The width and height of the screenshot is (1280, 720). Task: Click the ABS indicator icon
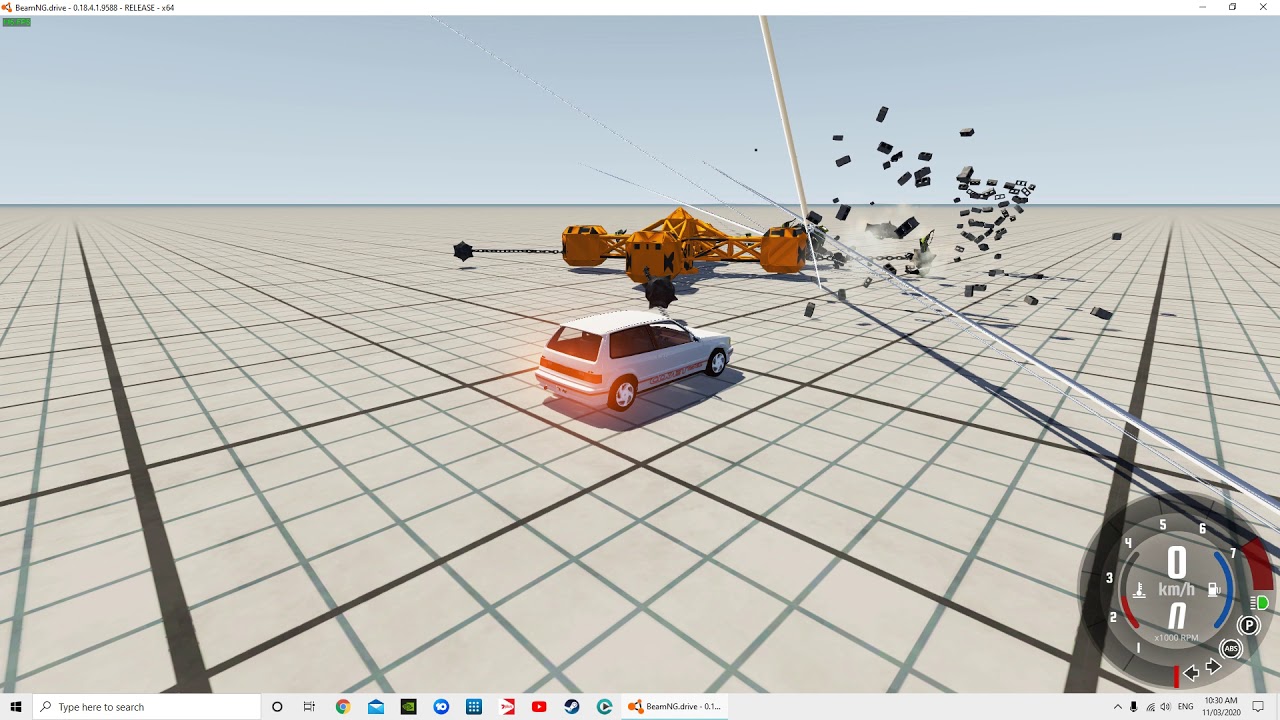(1231, 649)
